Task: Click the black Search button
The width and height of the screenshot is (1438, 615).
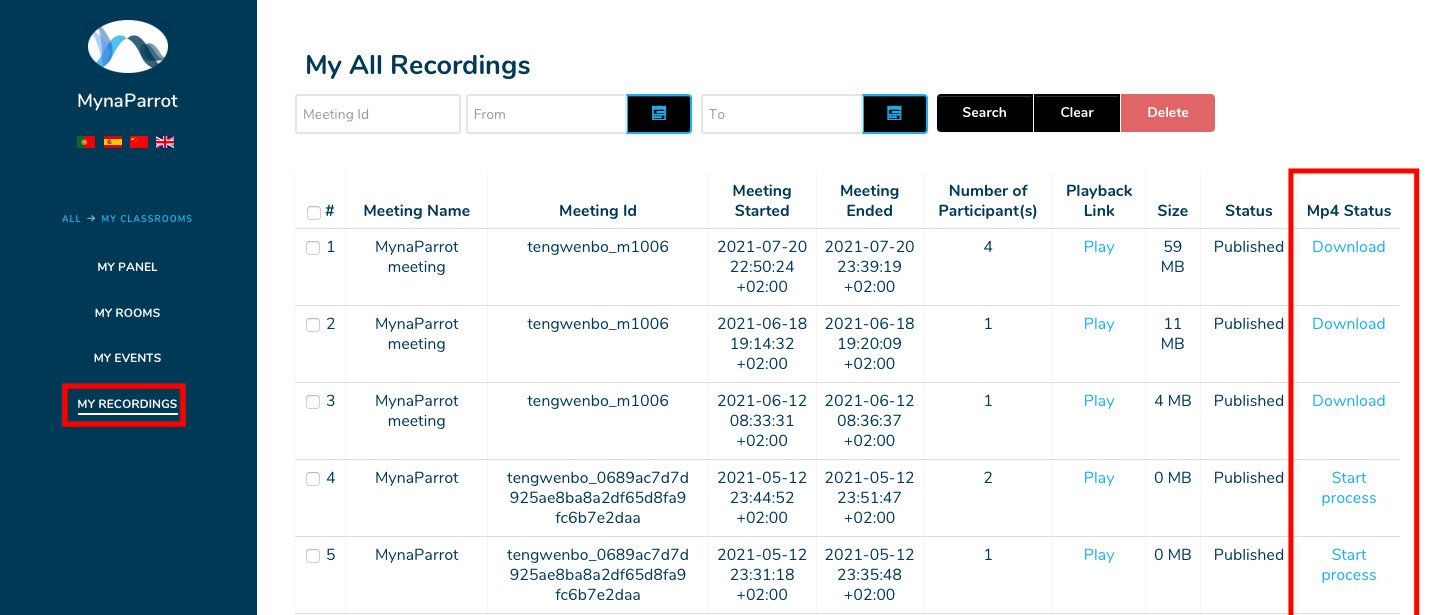Action: (984, 113)
